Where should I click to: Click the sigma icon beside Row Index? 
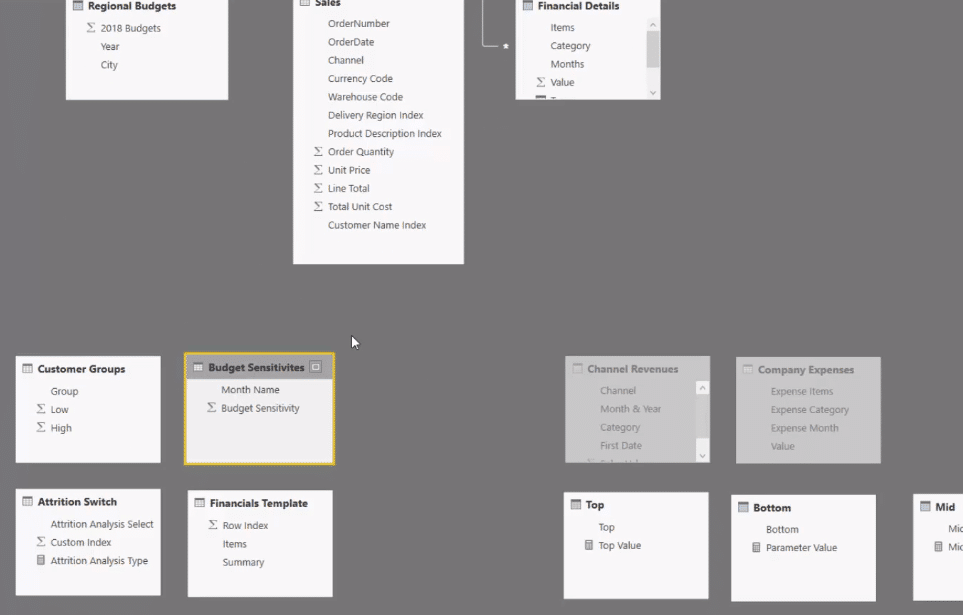click(x=213, y=525)
